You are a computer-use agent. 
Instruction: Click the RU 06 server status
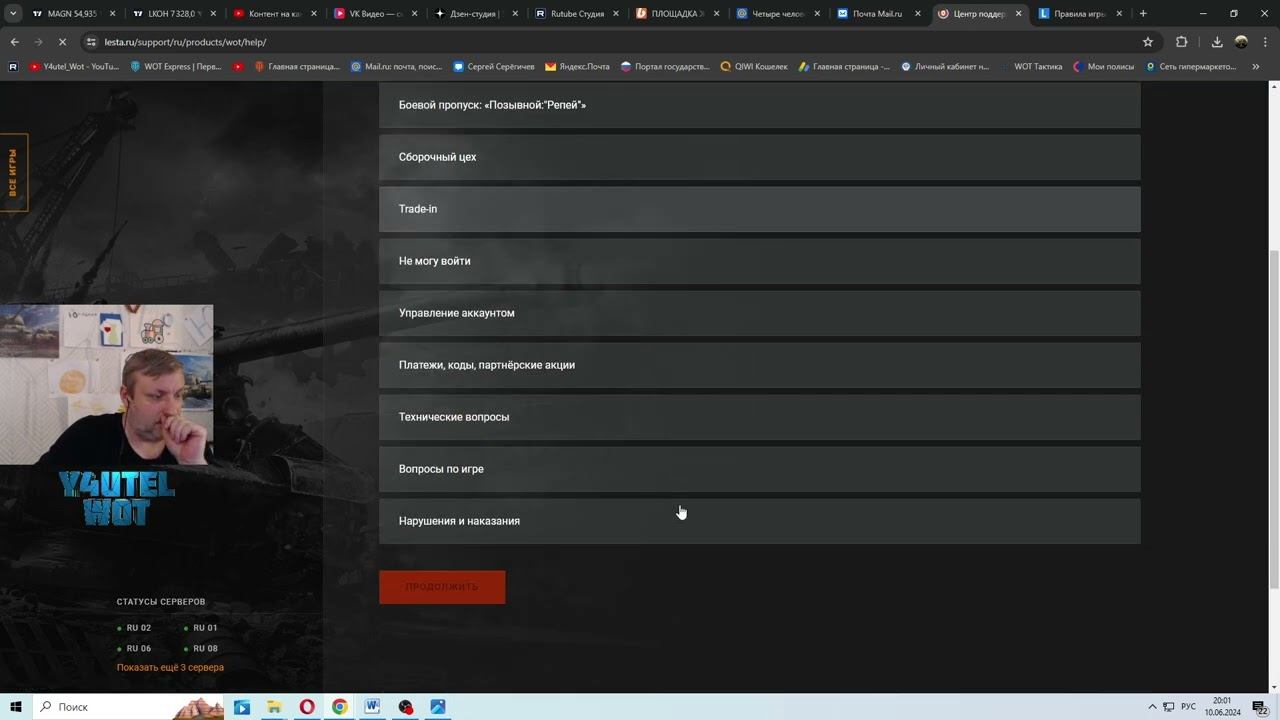pos(134,648)
